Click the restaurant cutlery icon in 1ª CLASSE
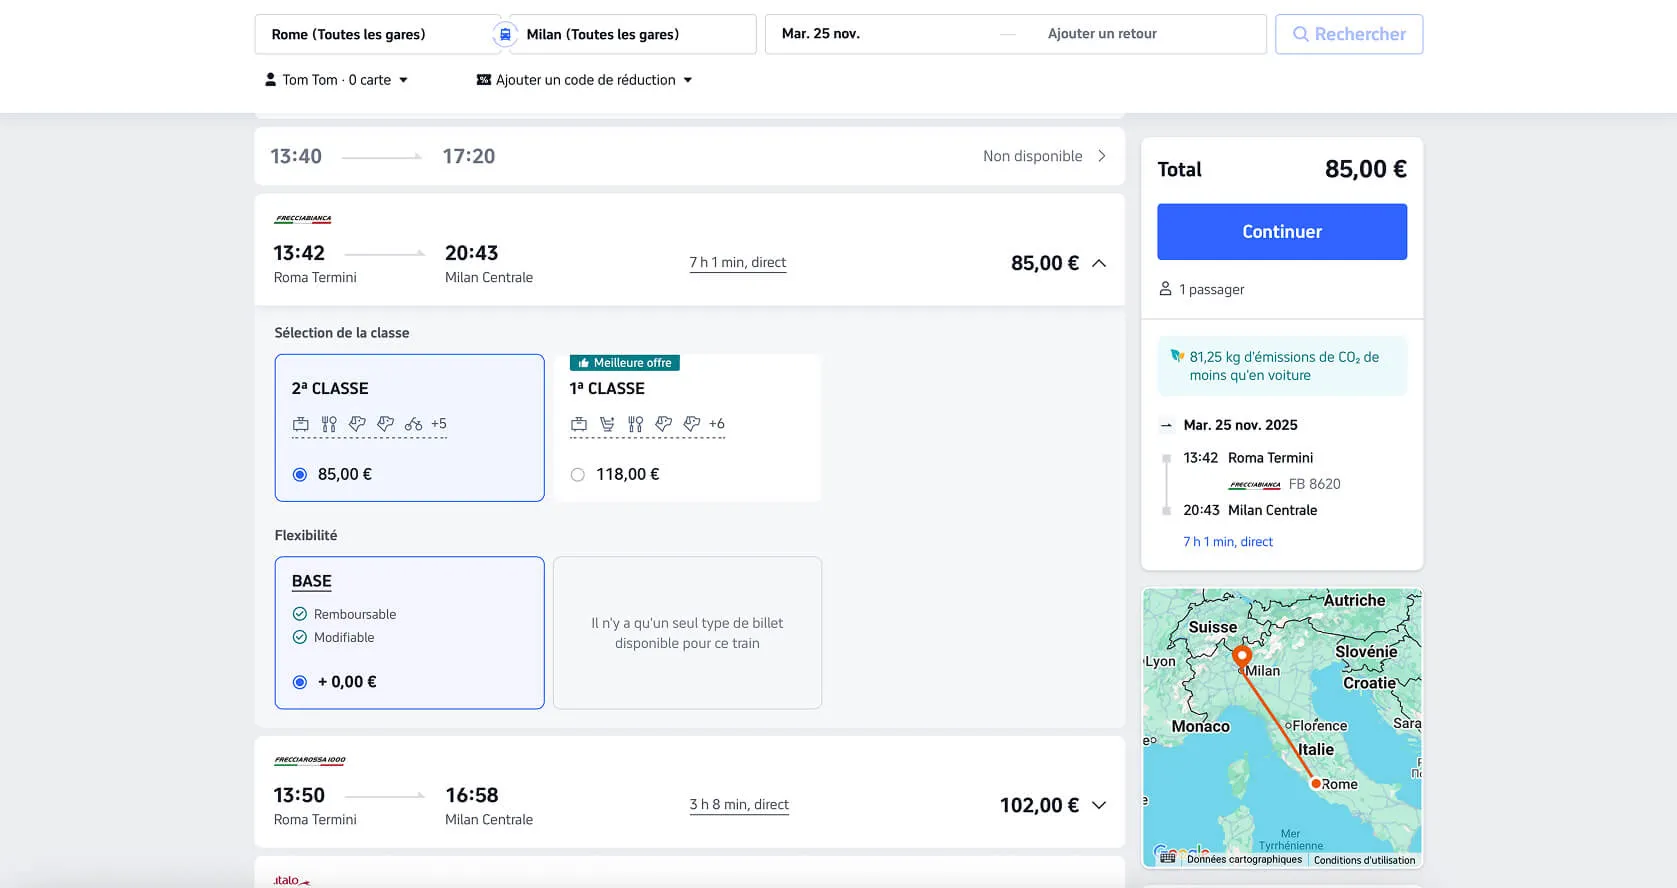The width and height of the screenshot is (1677, 888). pos(635,424)
